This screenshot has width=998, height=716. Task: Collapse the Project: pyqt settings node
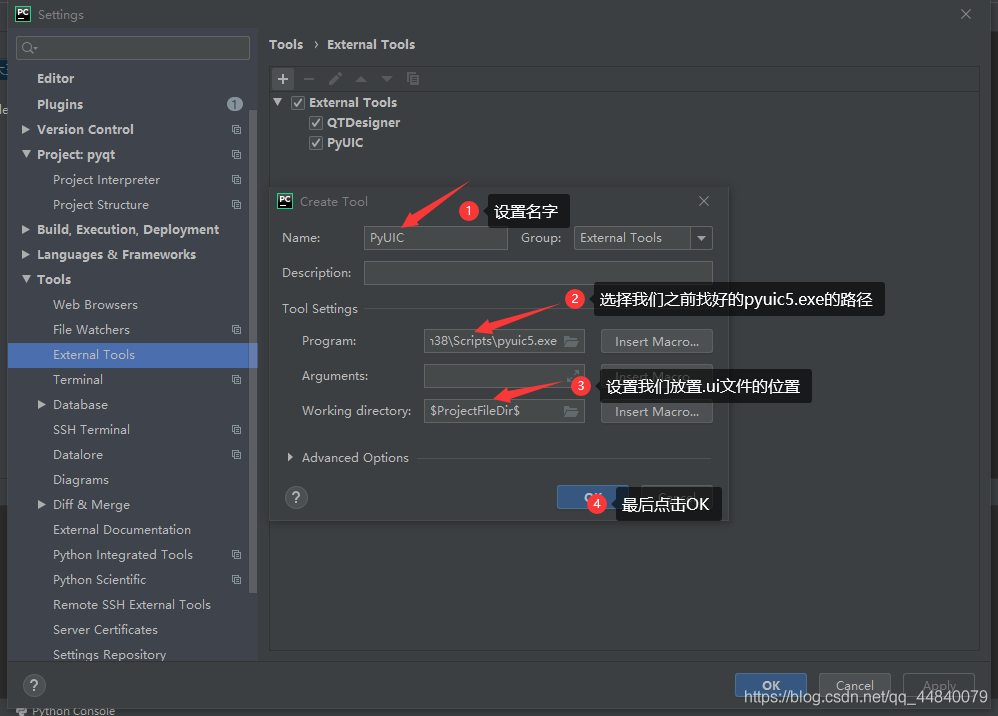point(26,155)
